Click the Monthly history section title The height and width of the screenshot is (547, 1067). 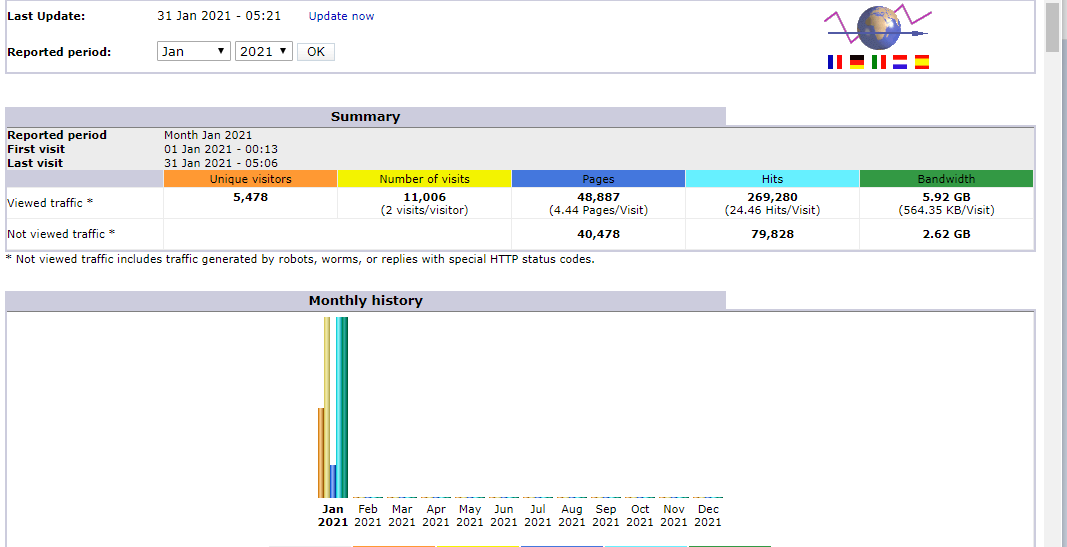365,301
